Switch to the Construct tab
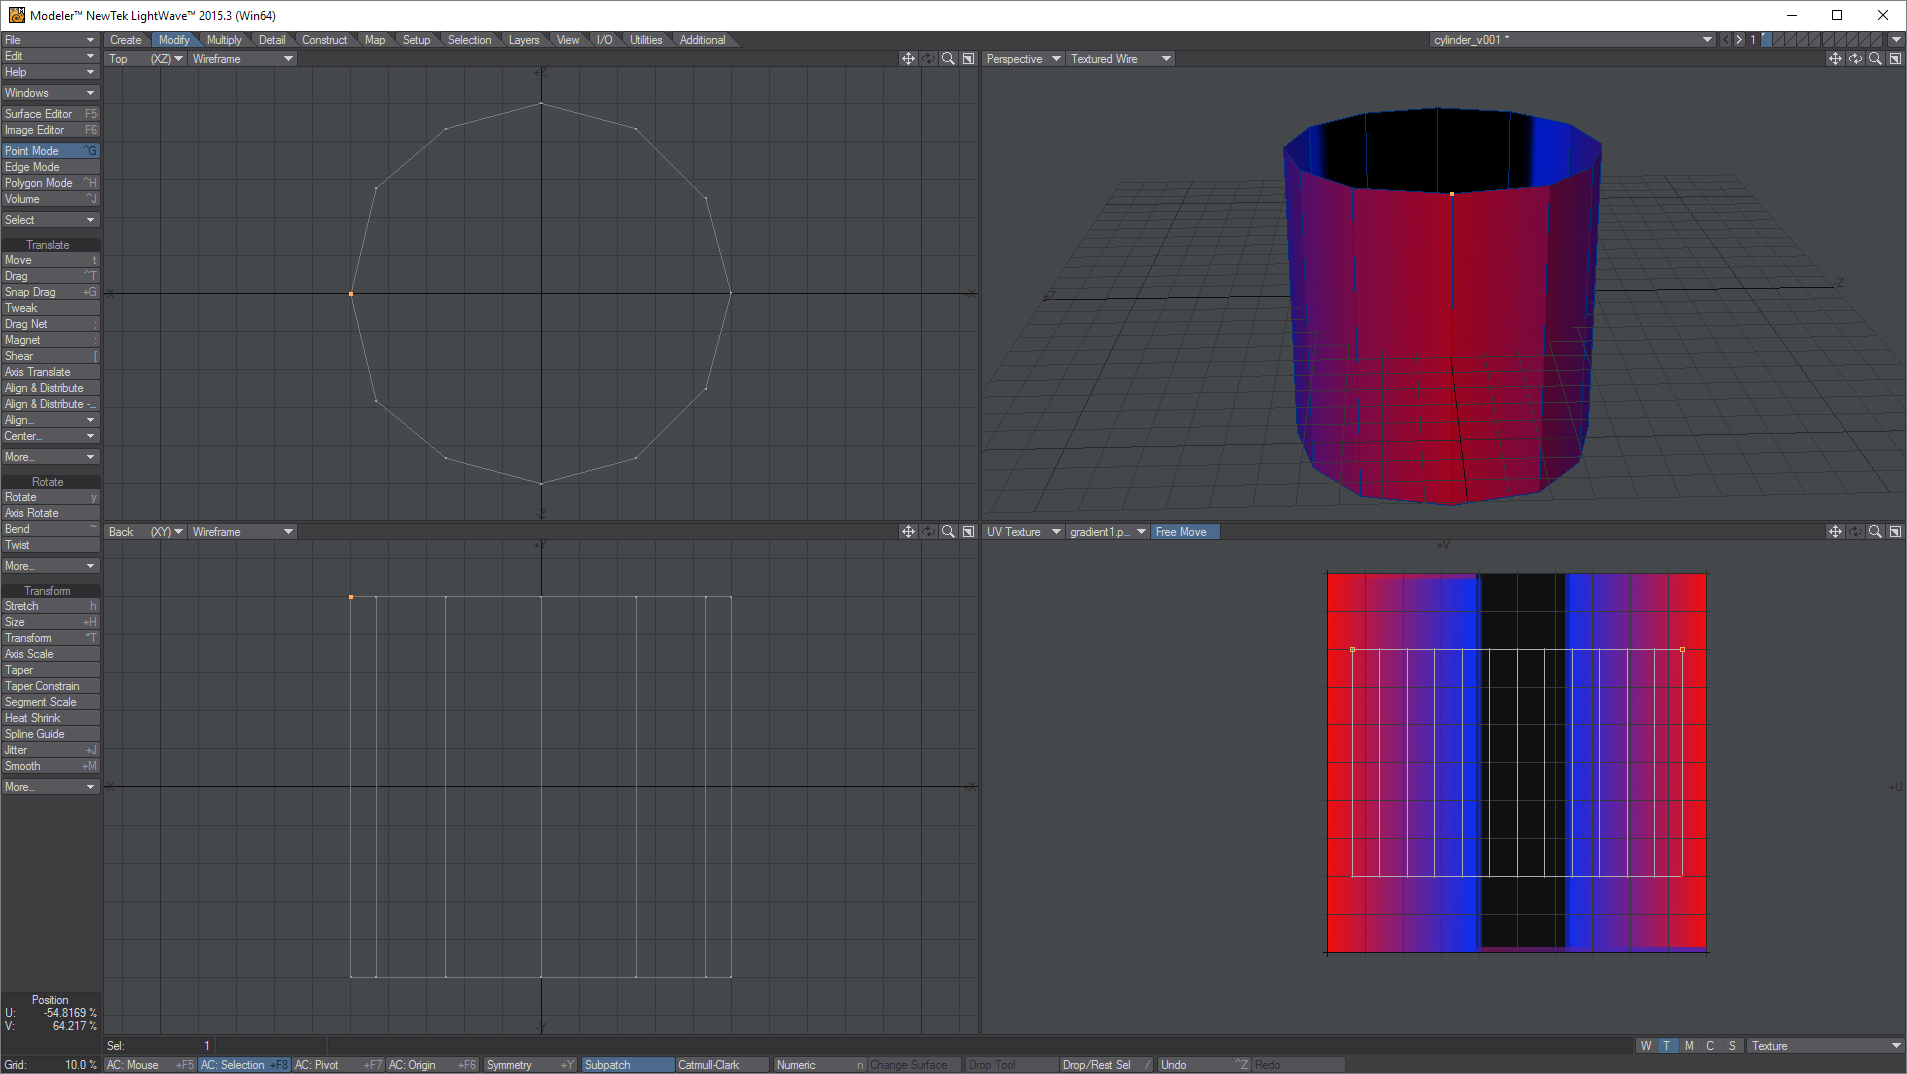 324,40
